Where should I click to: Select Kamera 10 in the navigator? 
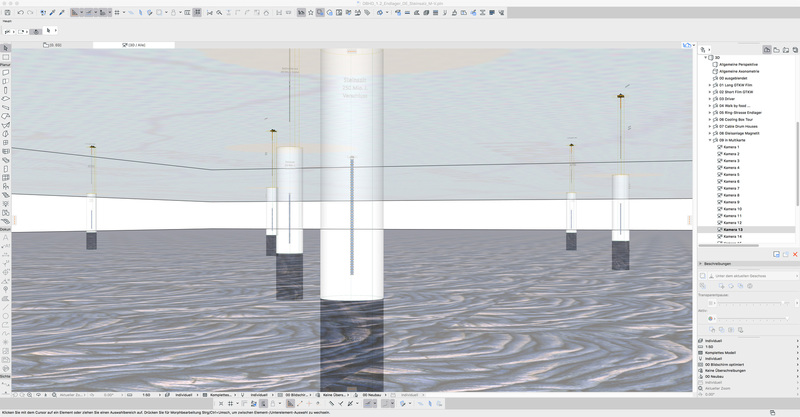click(x=732, y=209)
